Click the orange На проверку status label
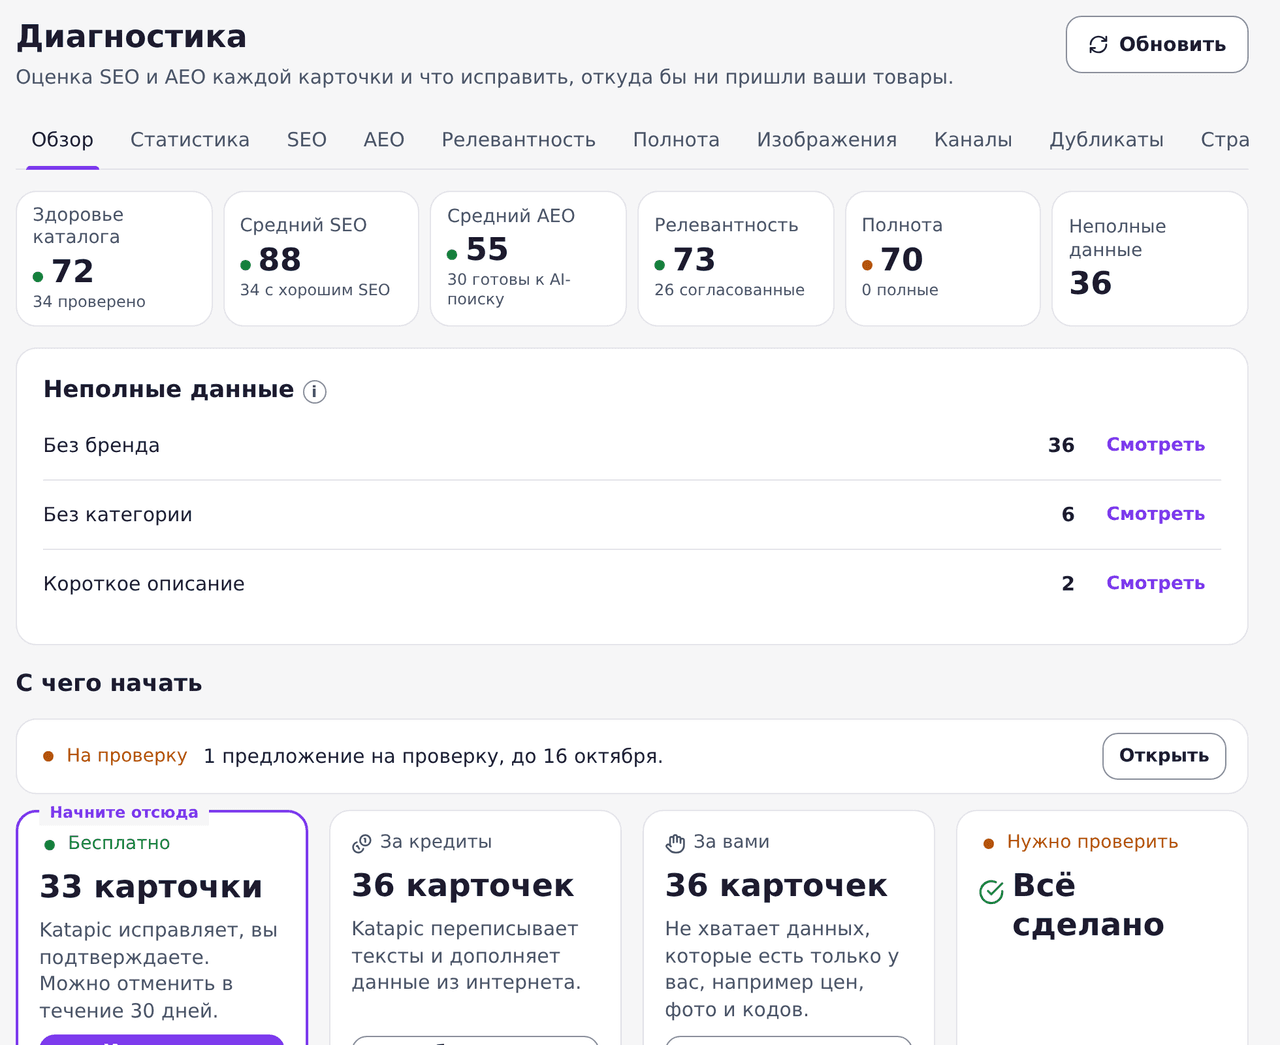Viewport: 1280px width, 1045px height. [127, 756]
